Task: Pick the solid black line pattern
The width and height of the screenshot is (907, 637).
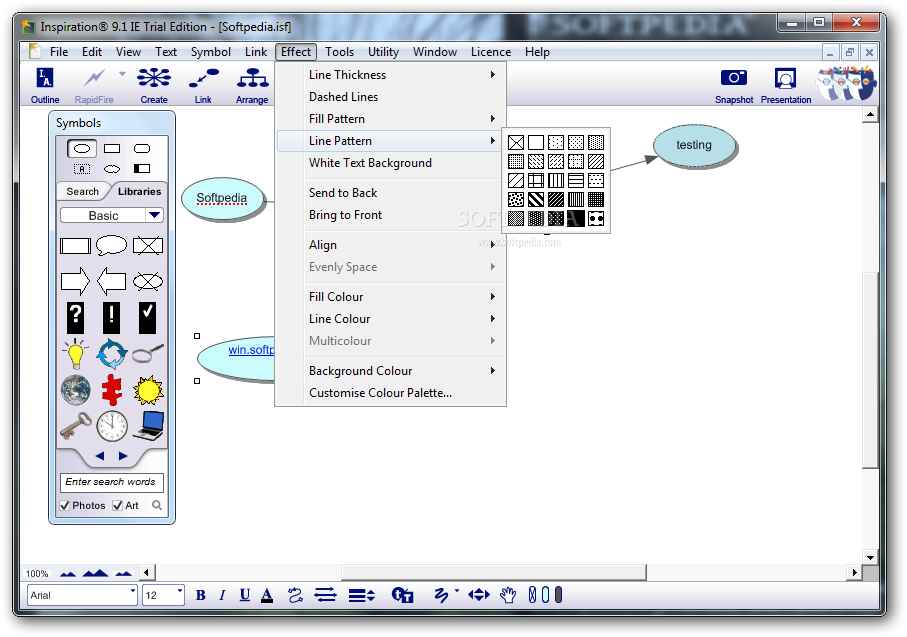Action: click(576, 218)
